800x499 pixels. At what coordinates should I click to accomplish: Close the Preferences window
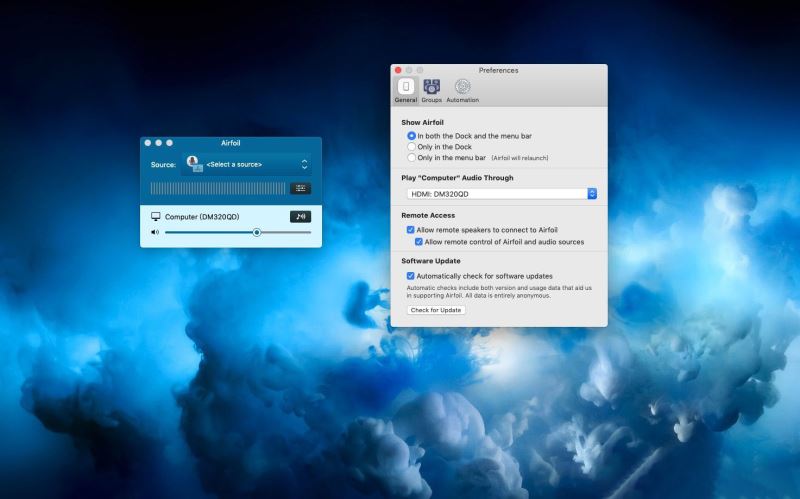point(398,70)
